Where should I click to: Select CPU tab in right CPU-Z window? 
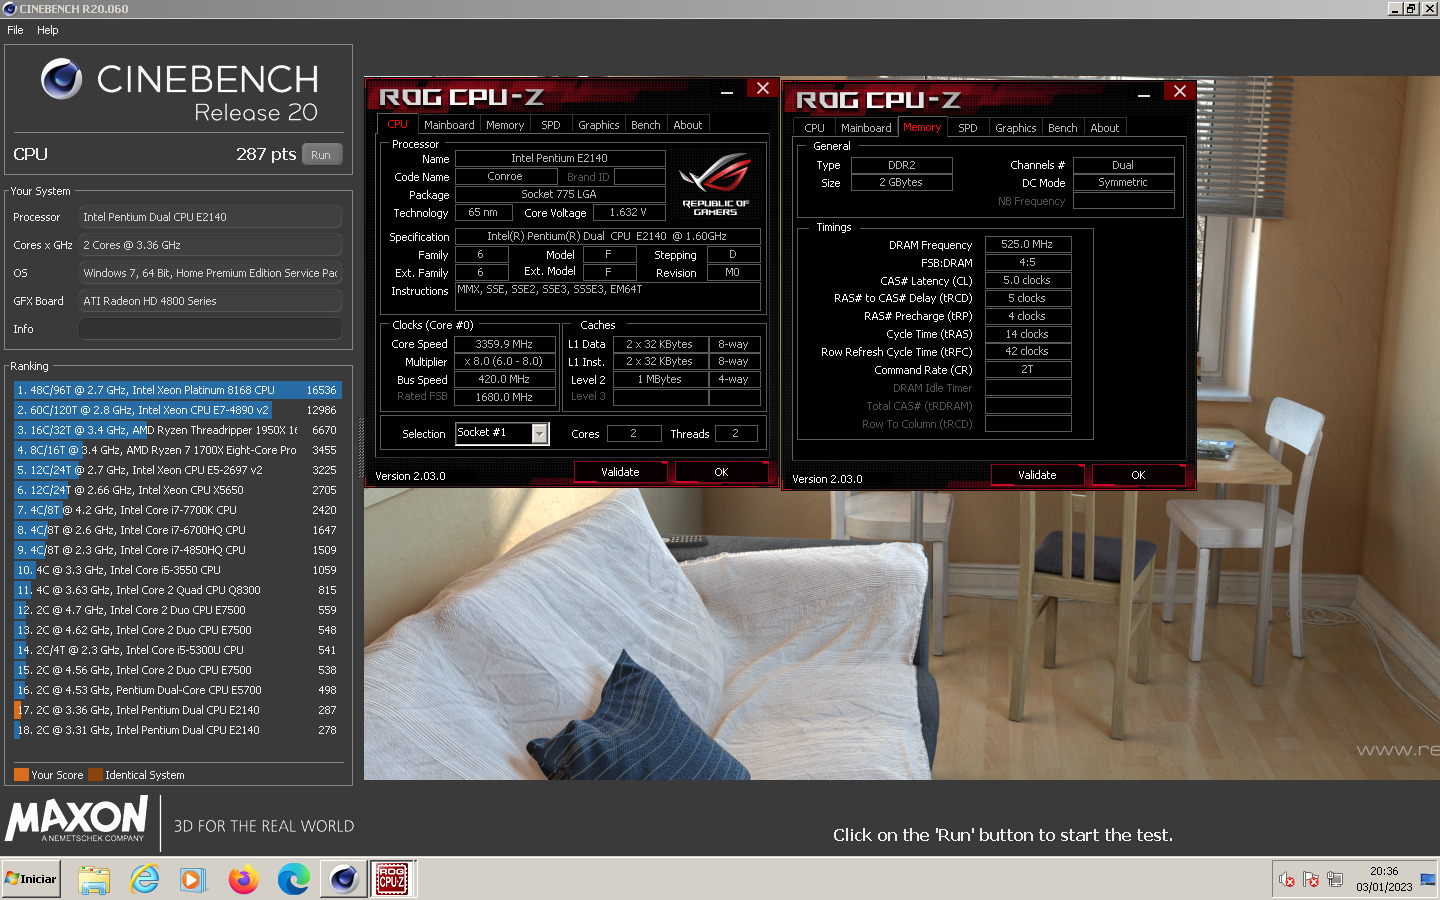[815, 128]
